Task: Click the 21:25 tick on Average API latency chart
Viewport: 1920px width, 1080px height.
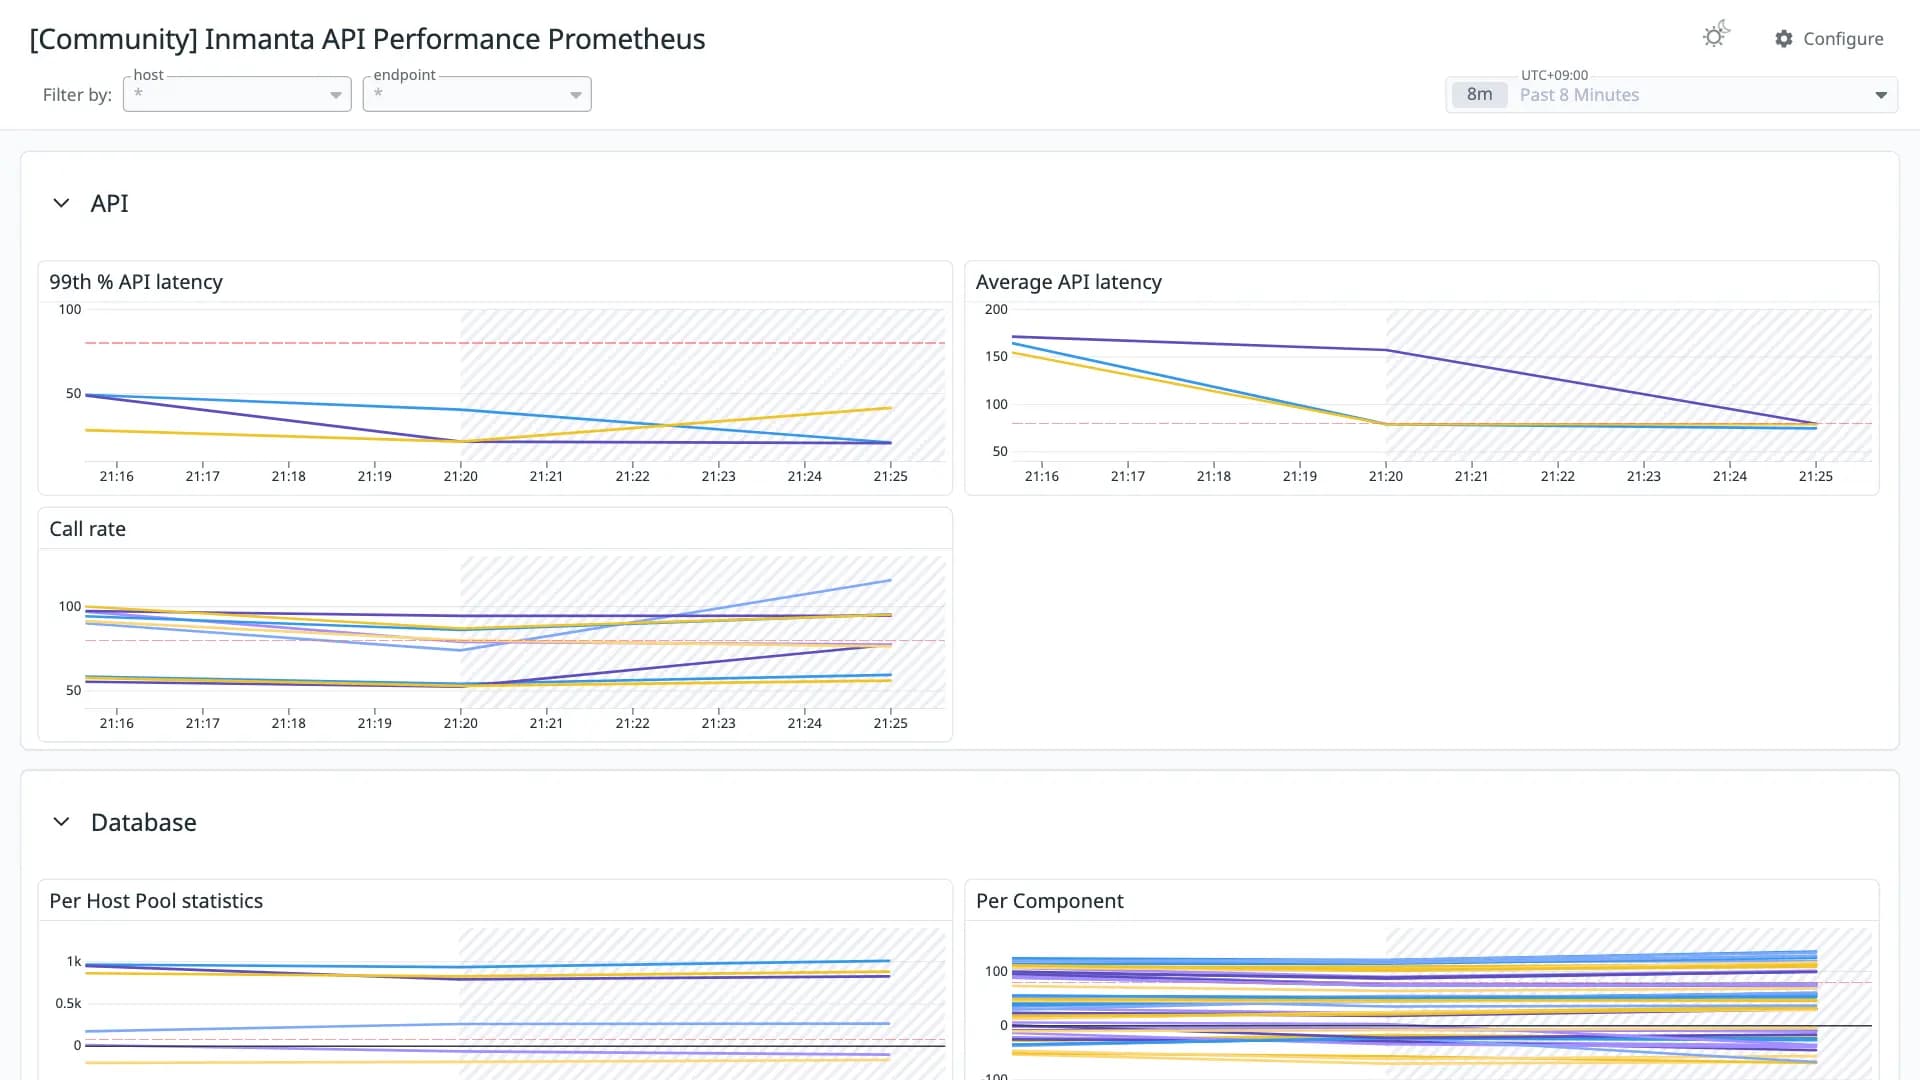Action: click(1815, 476)
